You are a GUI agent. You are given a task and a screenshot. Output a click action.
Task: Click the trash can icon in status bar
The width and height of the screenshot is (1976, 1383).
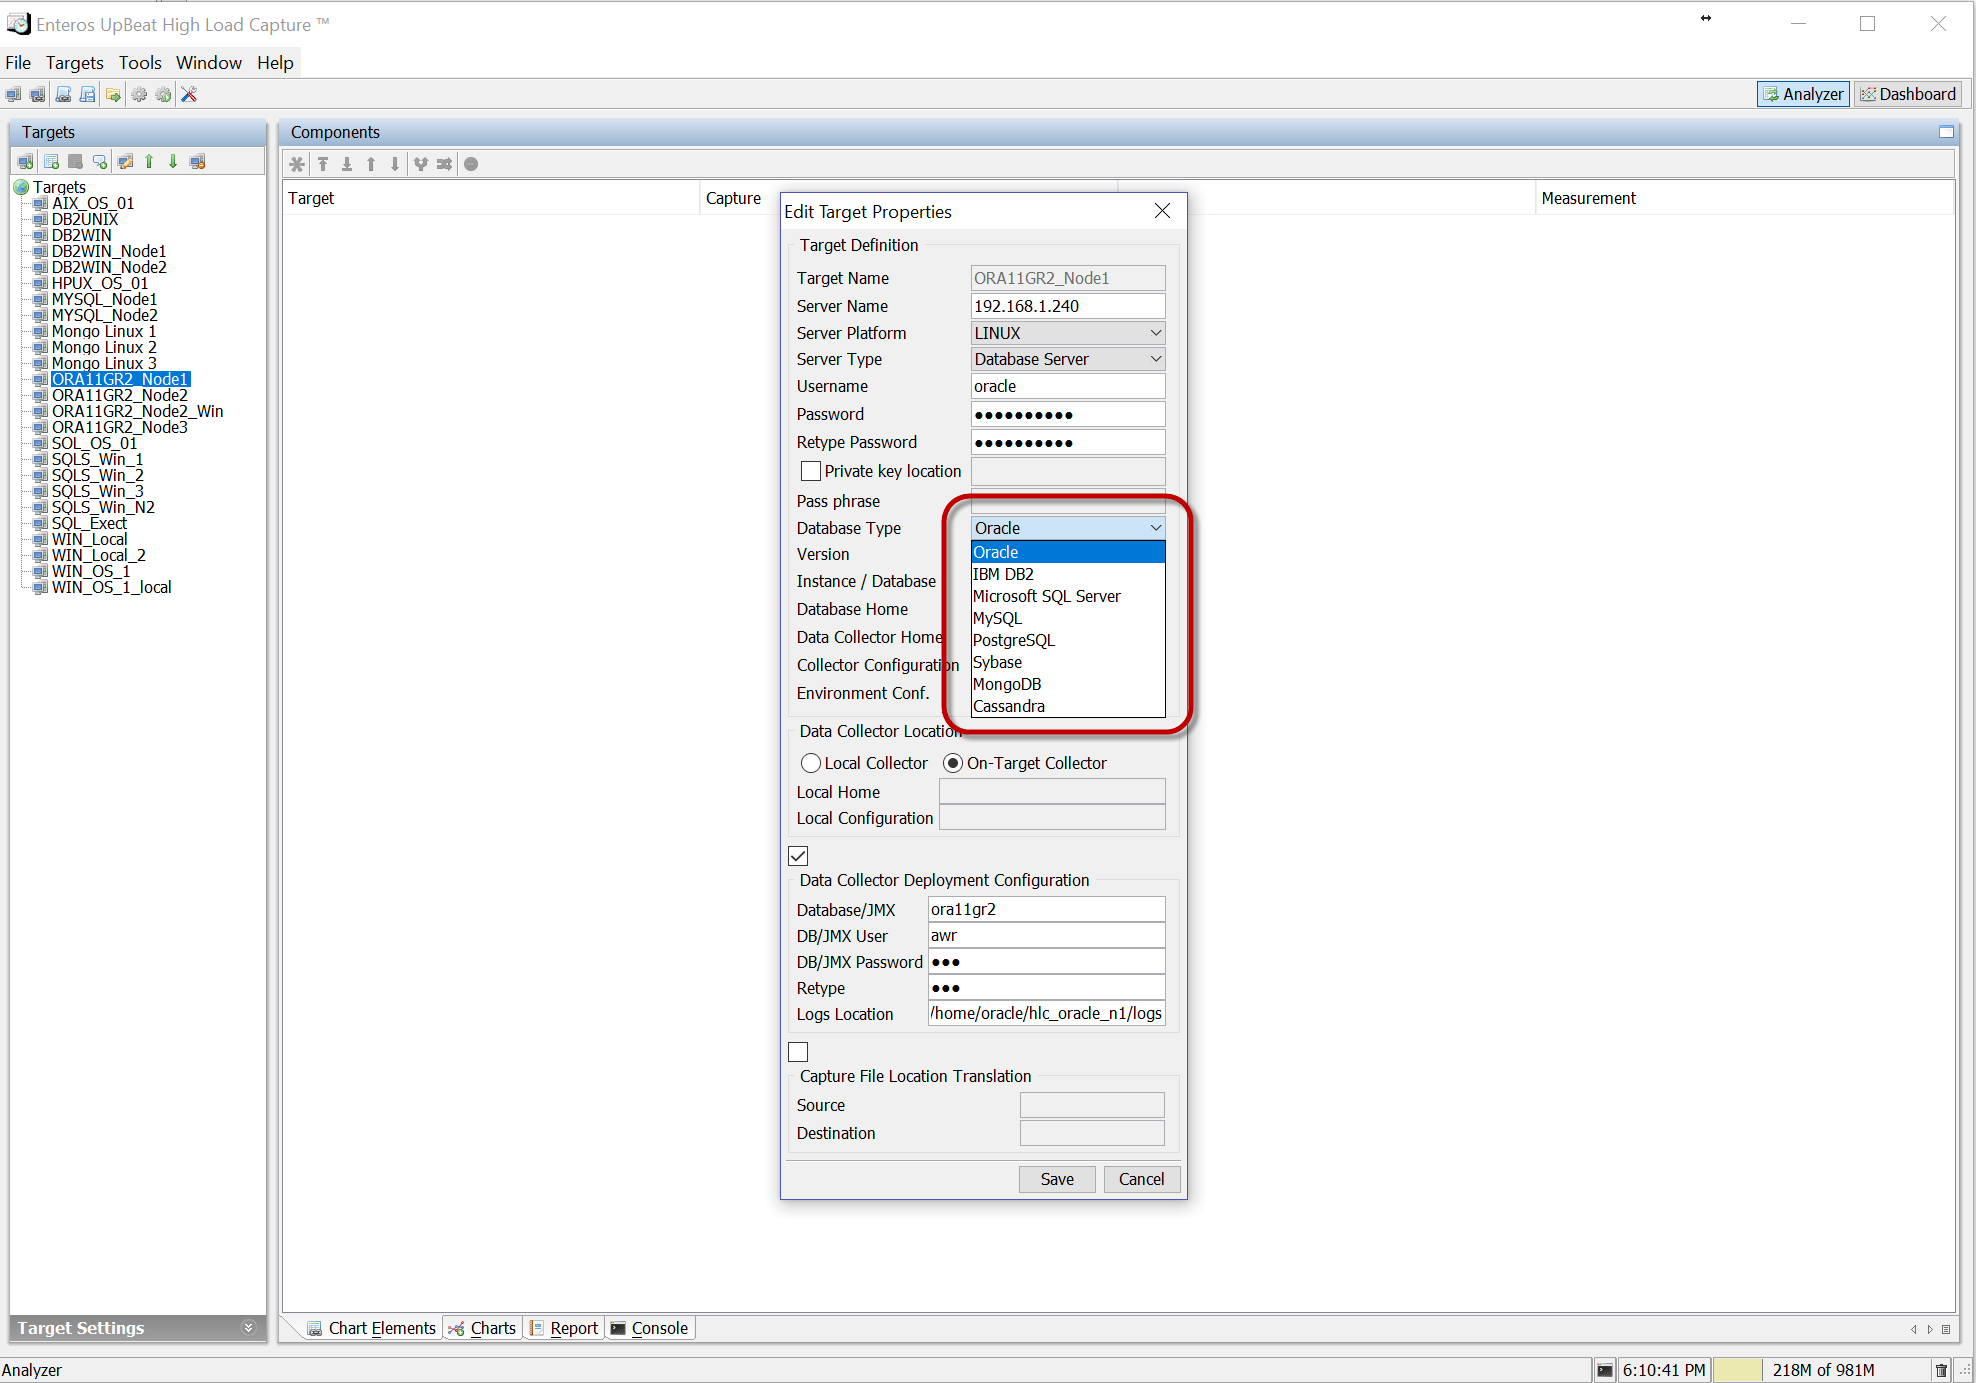point(1941,1370)
